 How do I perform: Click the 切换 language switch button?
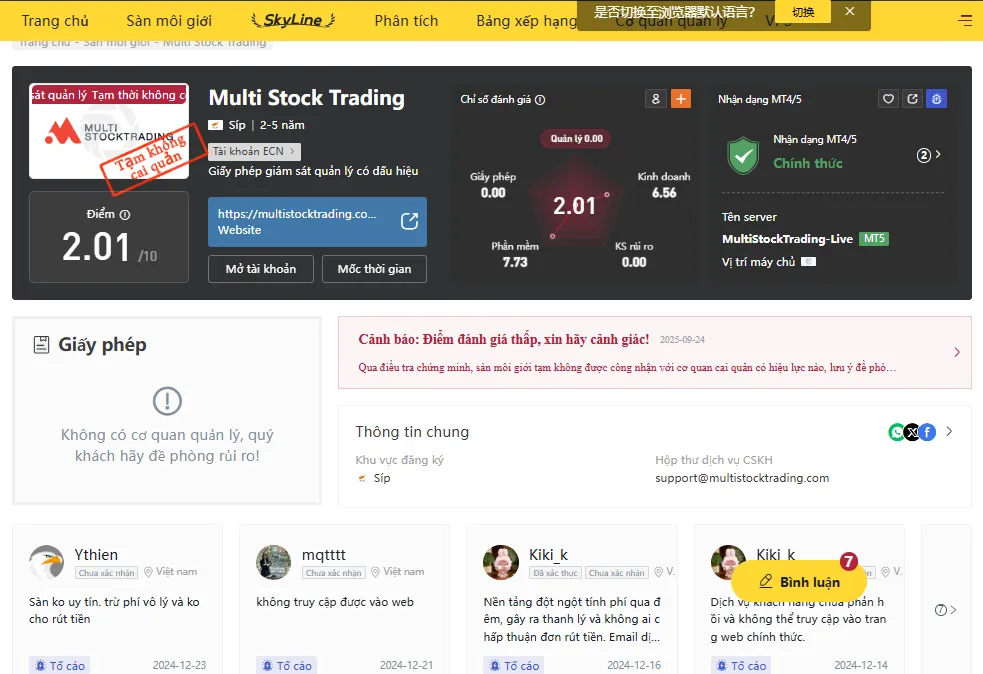point(803,12)
